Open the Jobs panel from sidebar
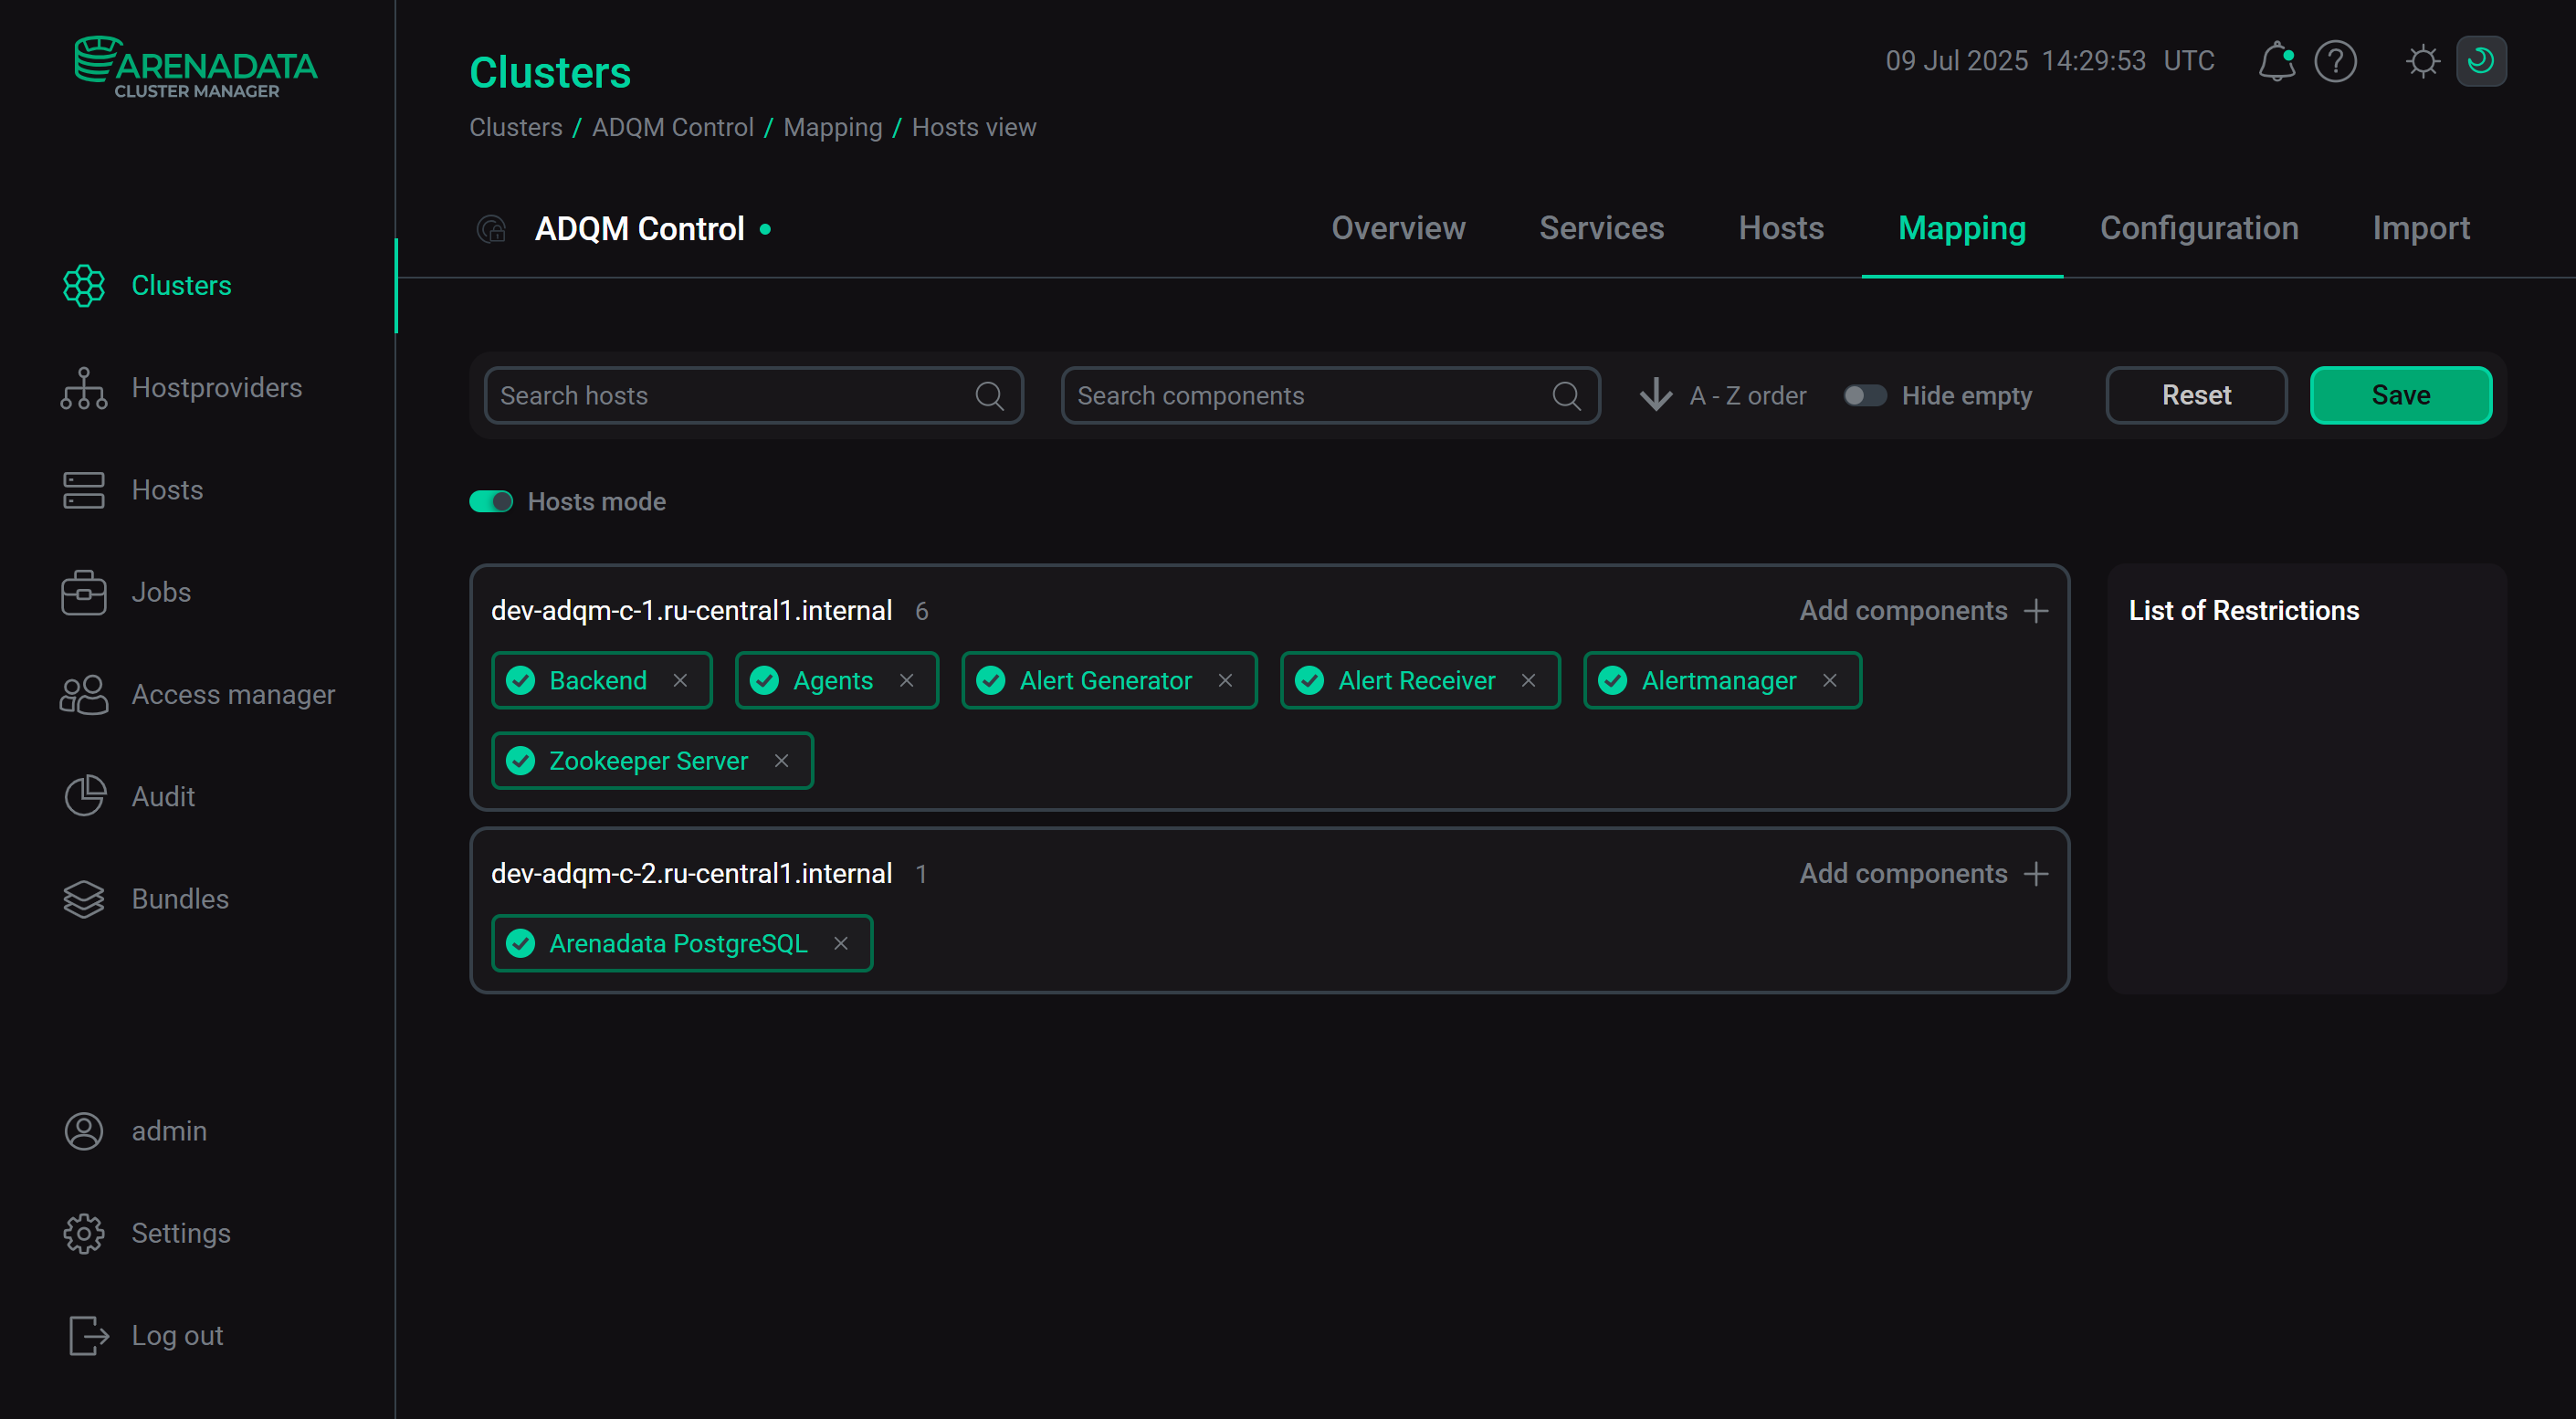The image size is (2576, 1419). tap(84, 592)
